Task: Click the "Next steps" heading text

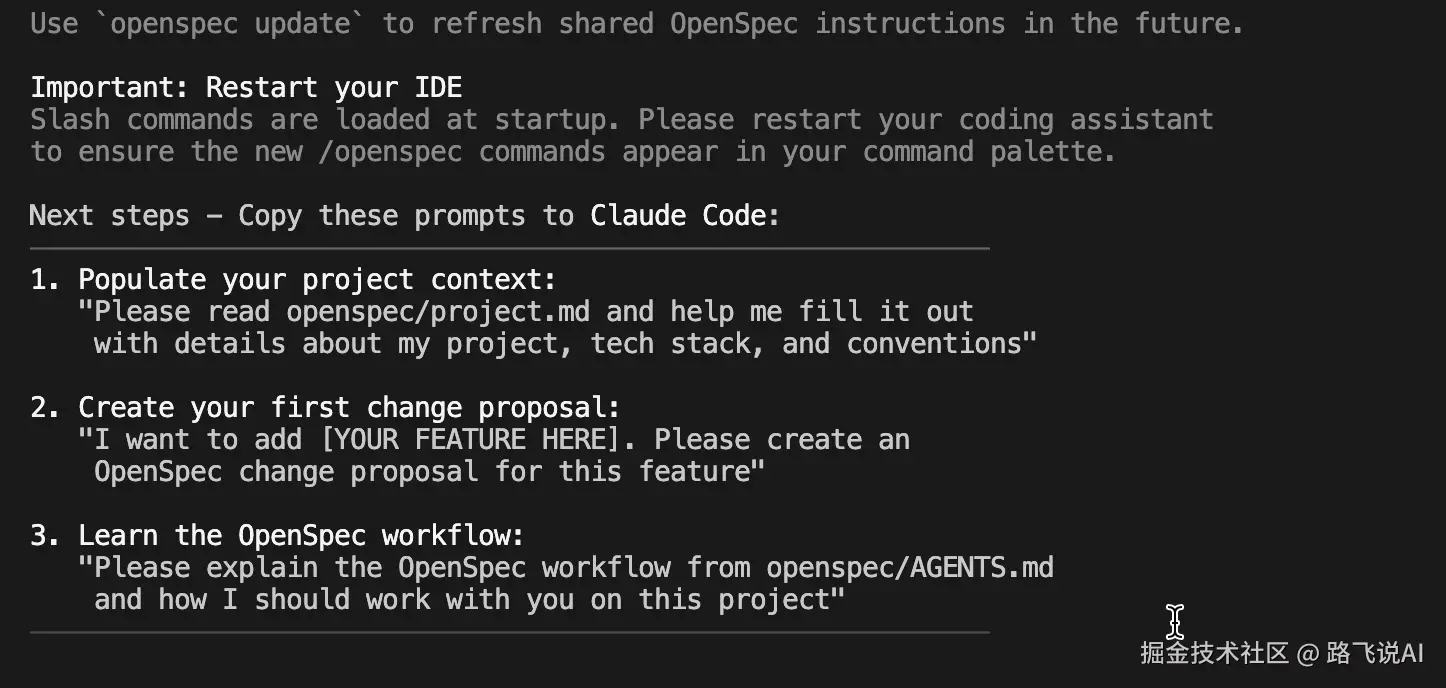Action: point(109,216)
